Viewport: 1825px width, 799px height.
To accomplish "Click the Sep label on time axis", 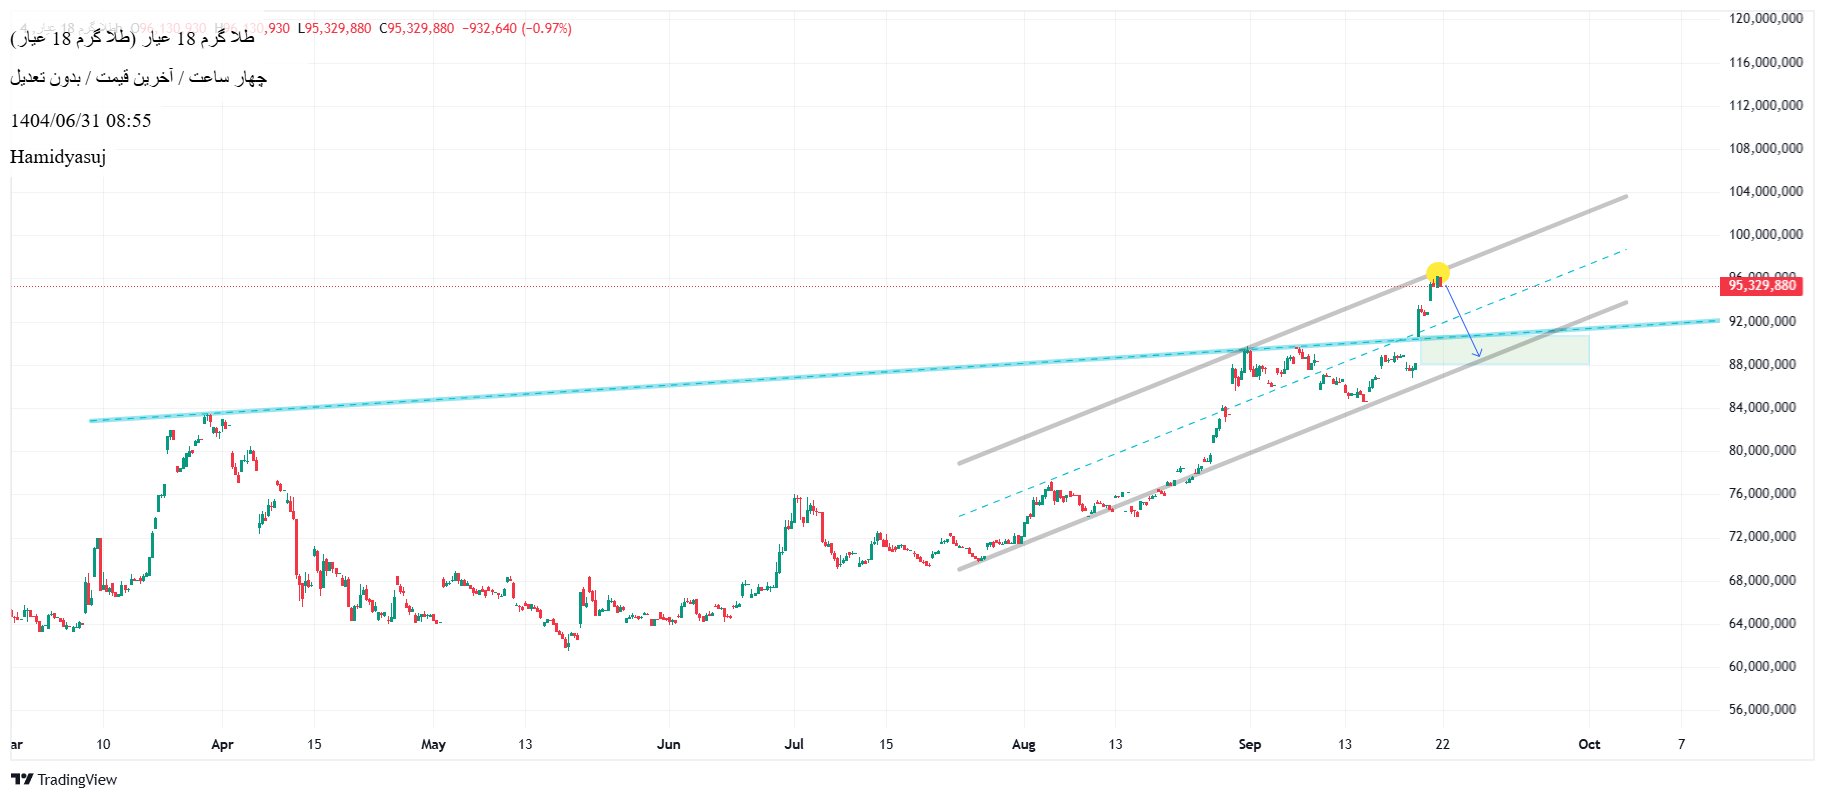I will (1249, 744).
